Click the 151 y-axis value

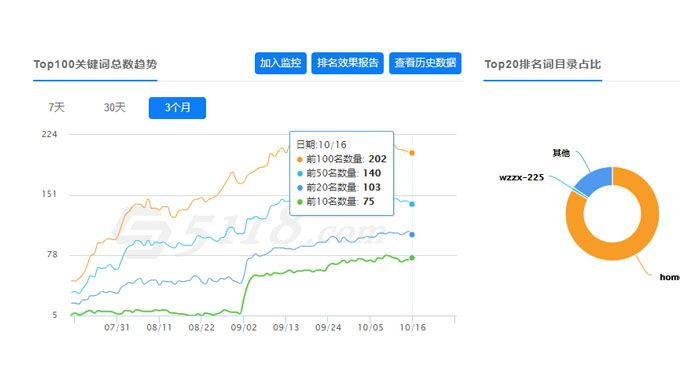click(x=49, y=194)
